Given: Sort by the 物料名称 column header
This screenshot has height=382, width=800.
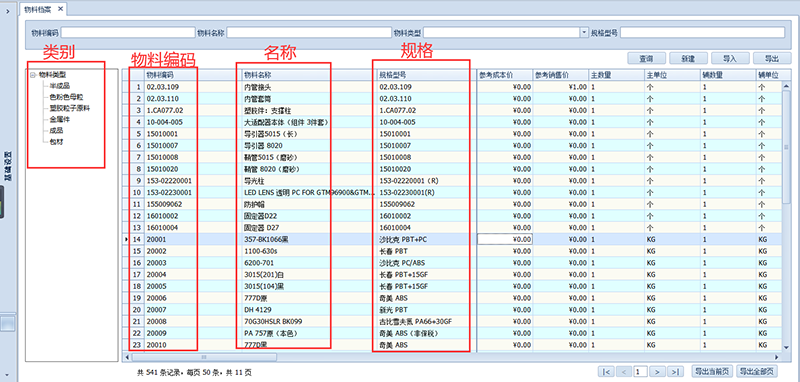Looking at the screenshot, I should [x=309, y=75].
